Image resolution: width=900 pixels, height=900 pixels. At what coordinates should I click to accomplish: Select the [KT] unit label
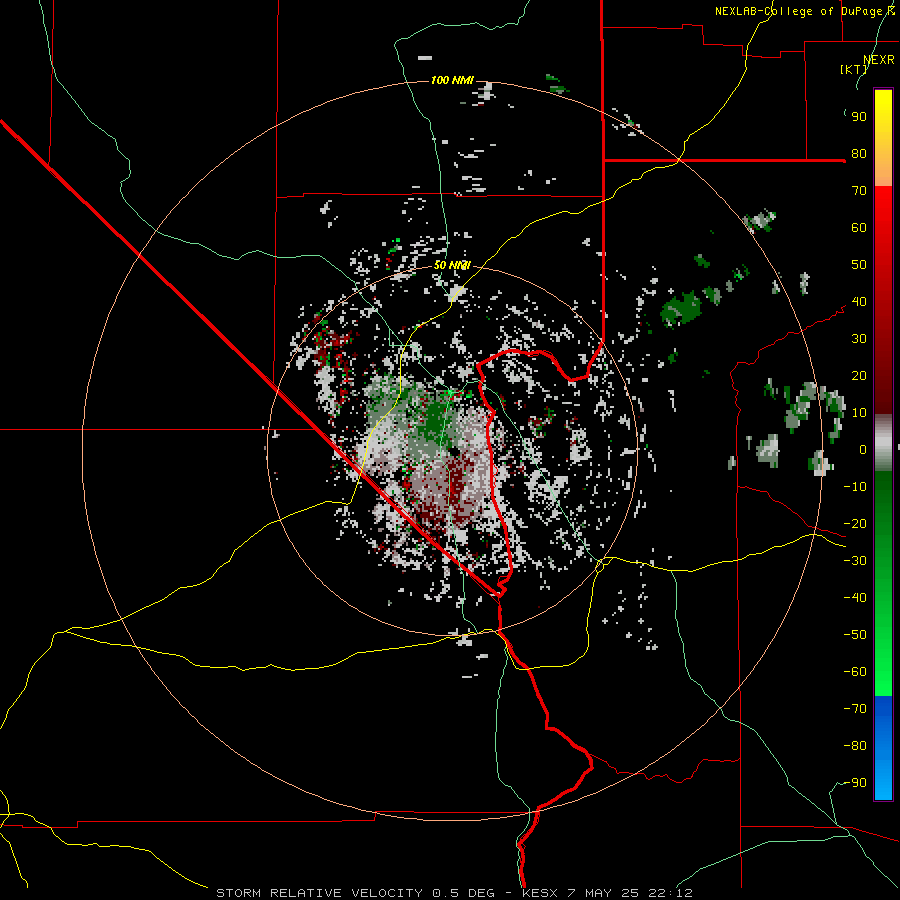pos(854,69)
